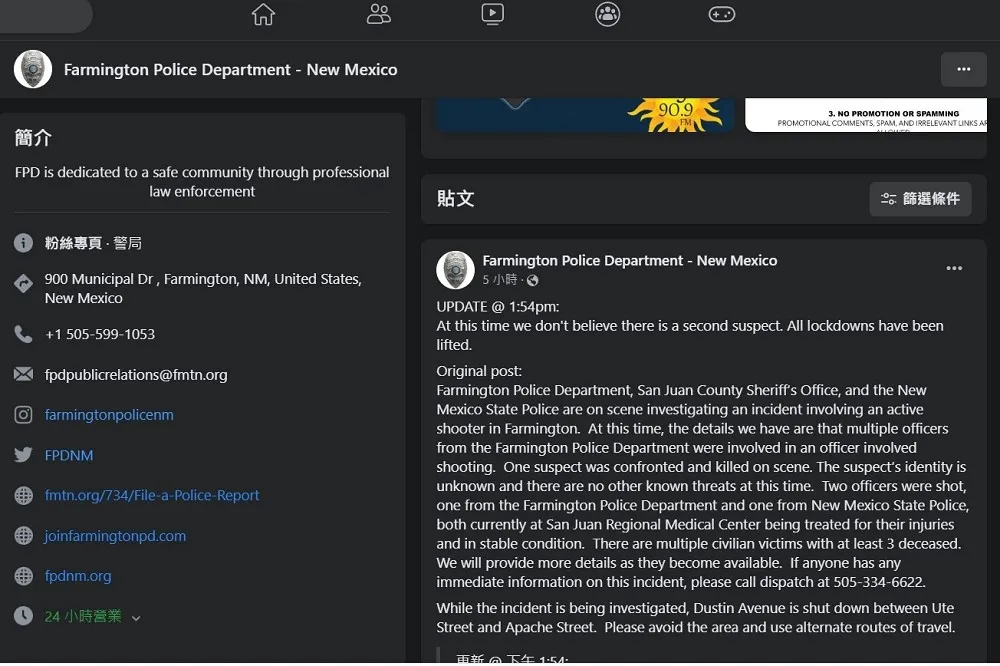Click the page header profile badge avatar
The height and width of the screenshot is (666, 1000).
click(x=33, y=69)
